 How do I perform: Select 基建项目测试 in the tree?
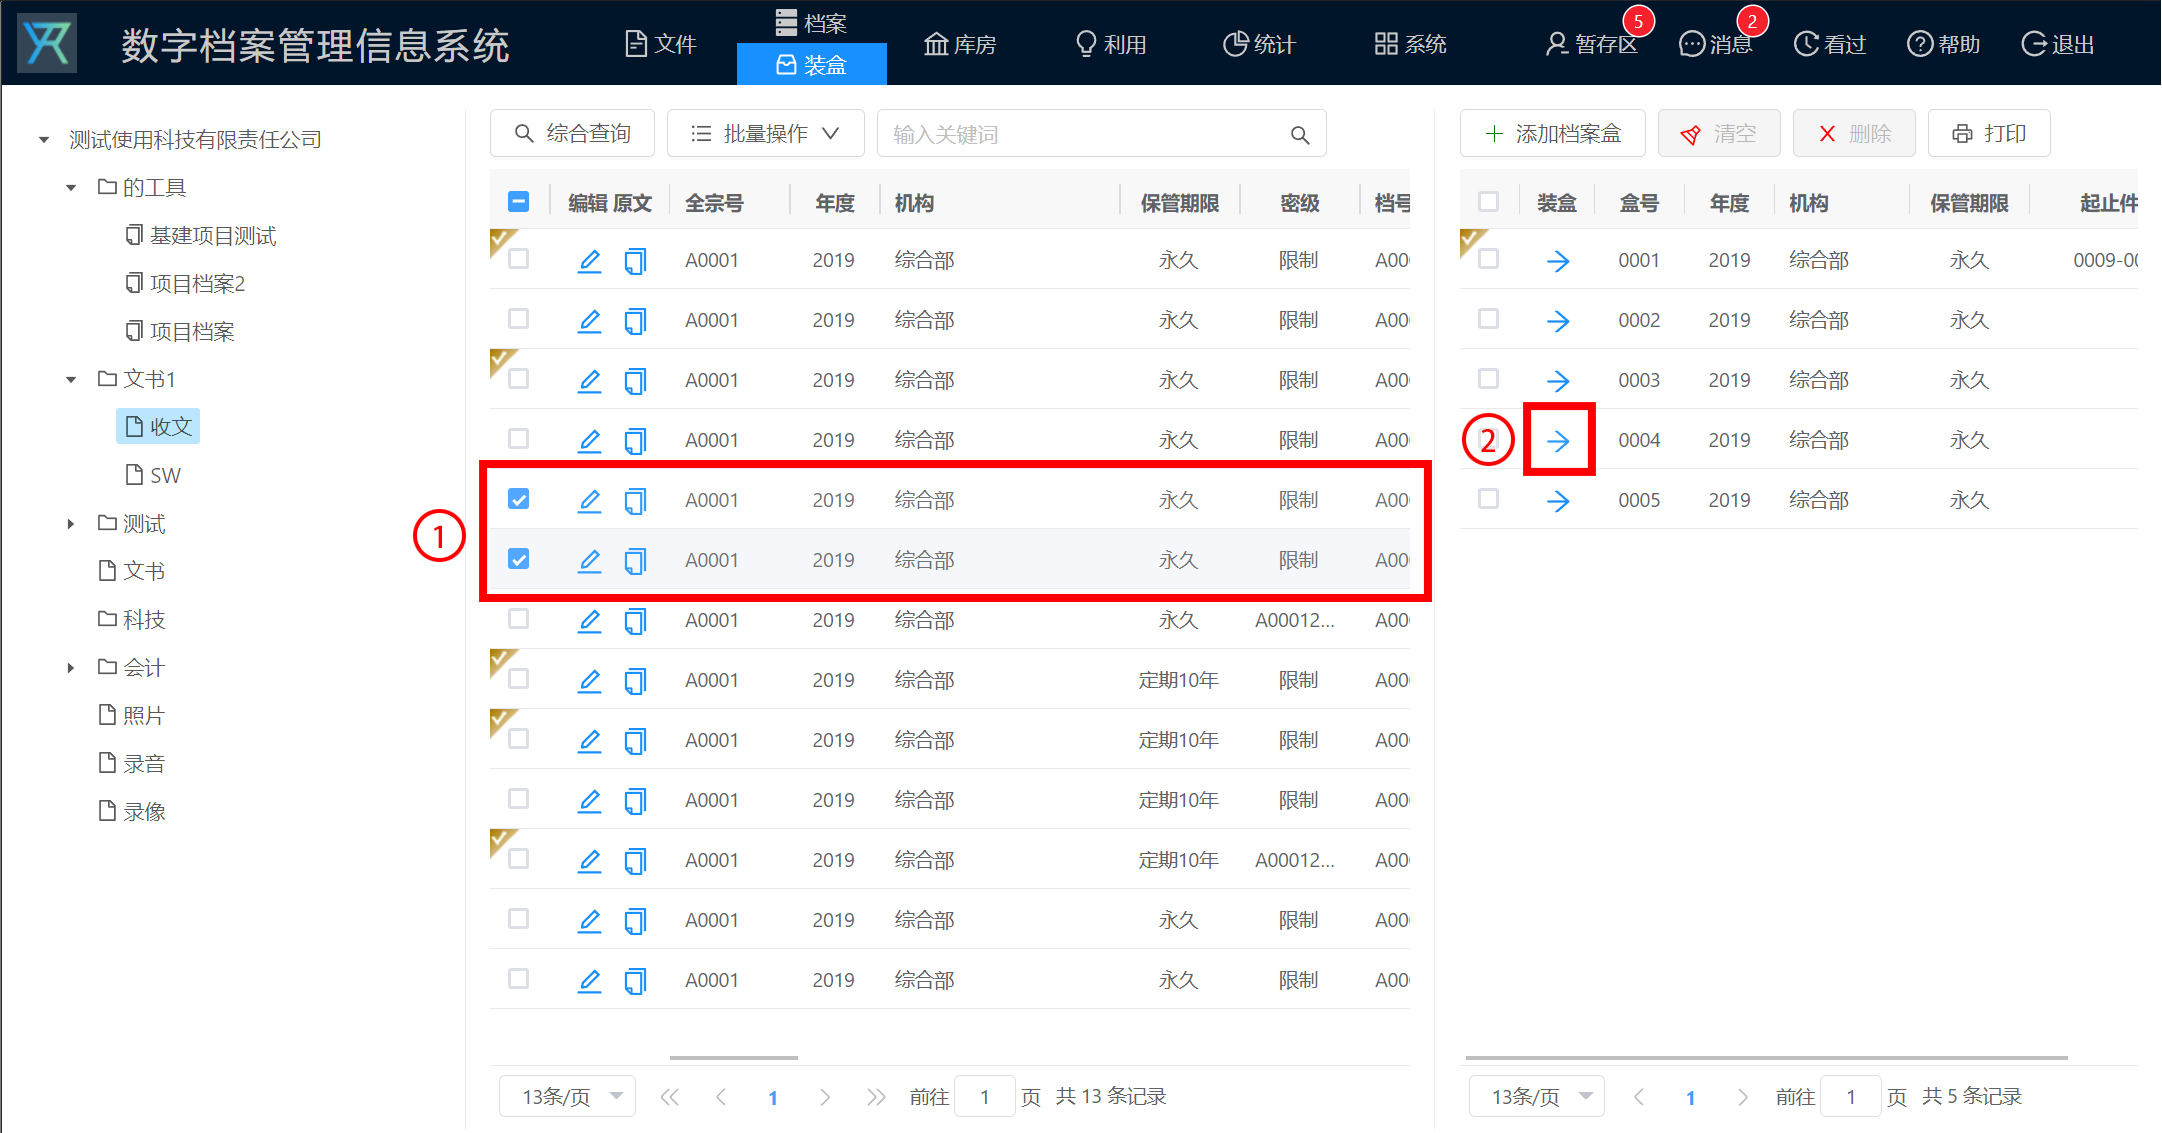(x=201, y=236)
